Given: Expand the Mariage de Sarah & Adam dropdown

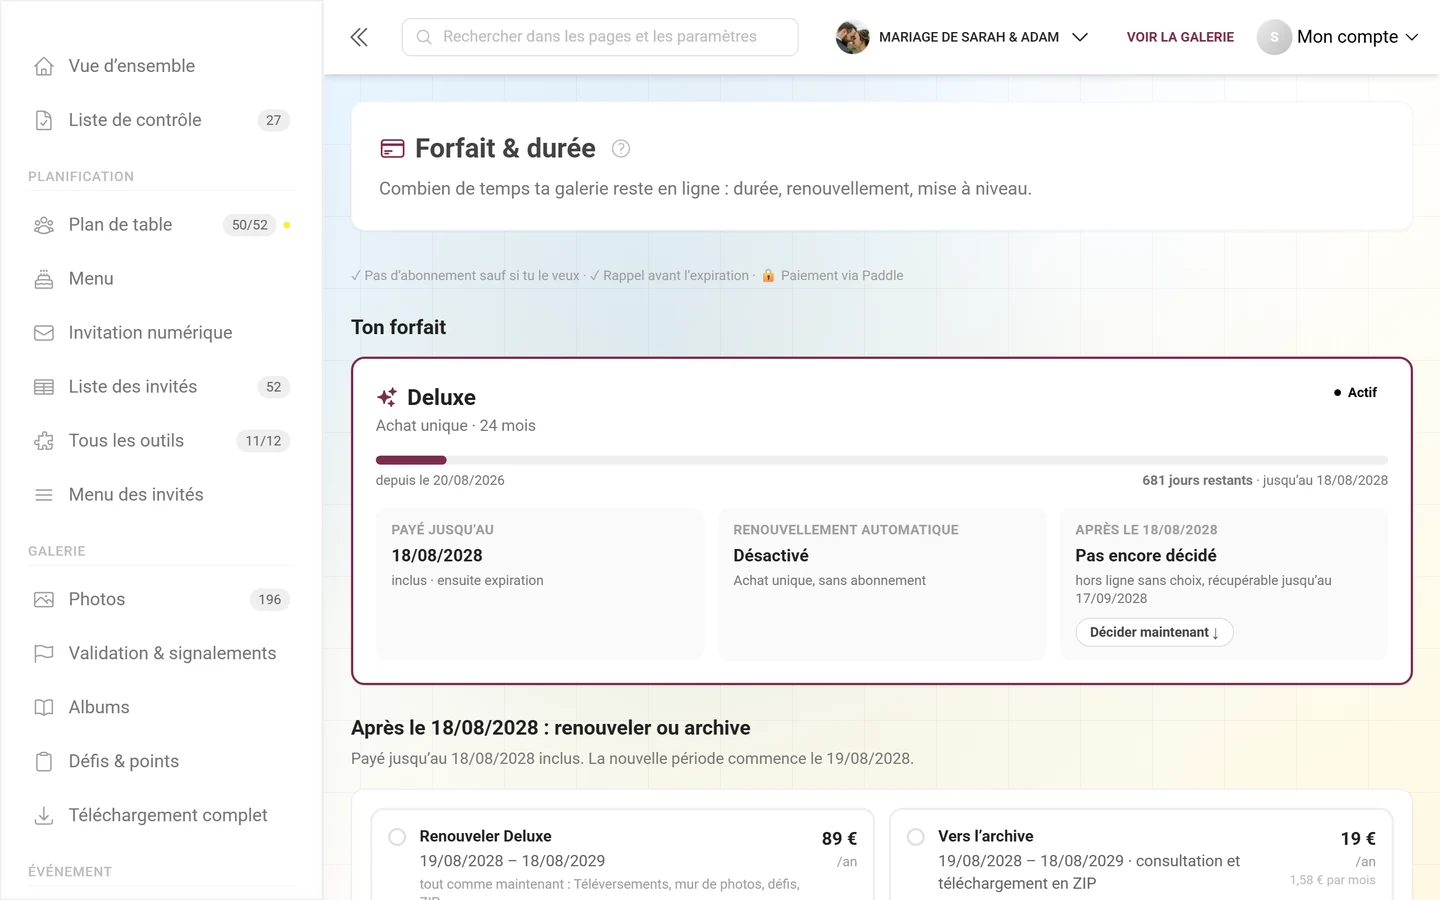Looking at the screenshot, I should pyautogui.click(x=962, y=37).
